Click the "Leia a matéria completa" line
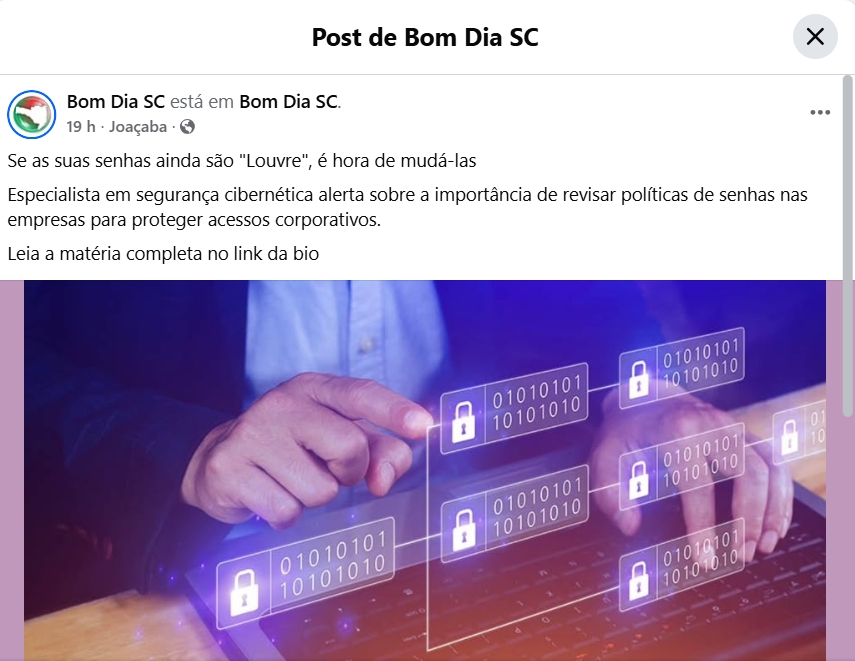The height and width of the screenshot is (661, 855). coord(163,254)
